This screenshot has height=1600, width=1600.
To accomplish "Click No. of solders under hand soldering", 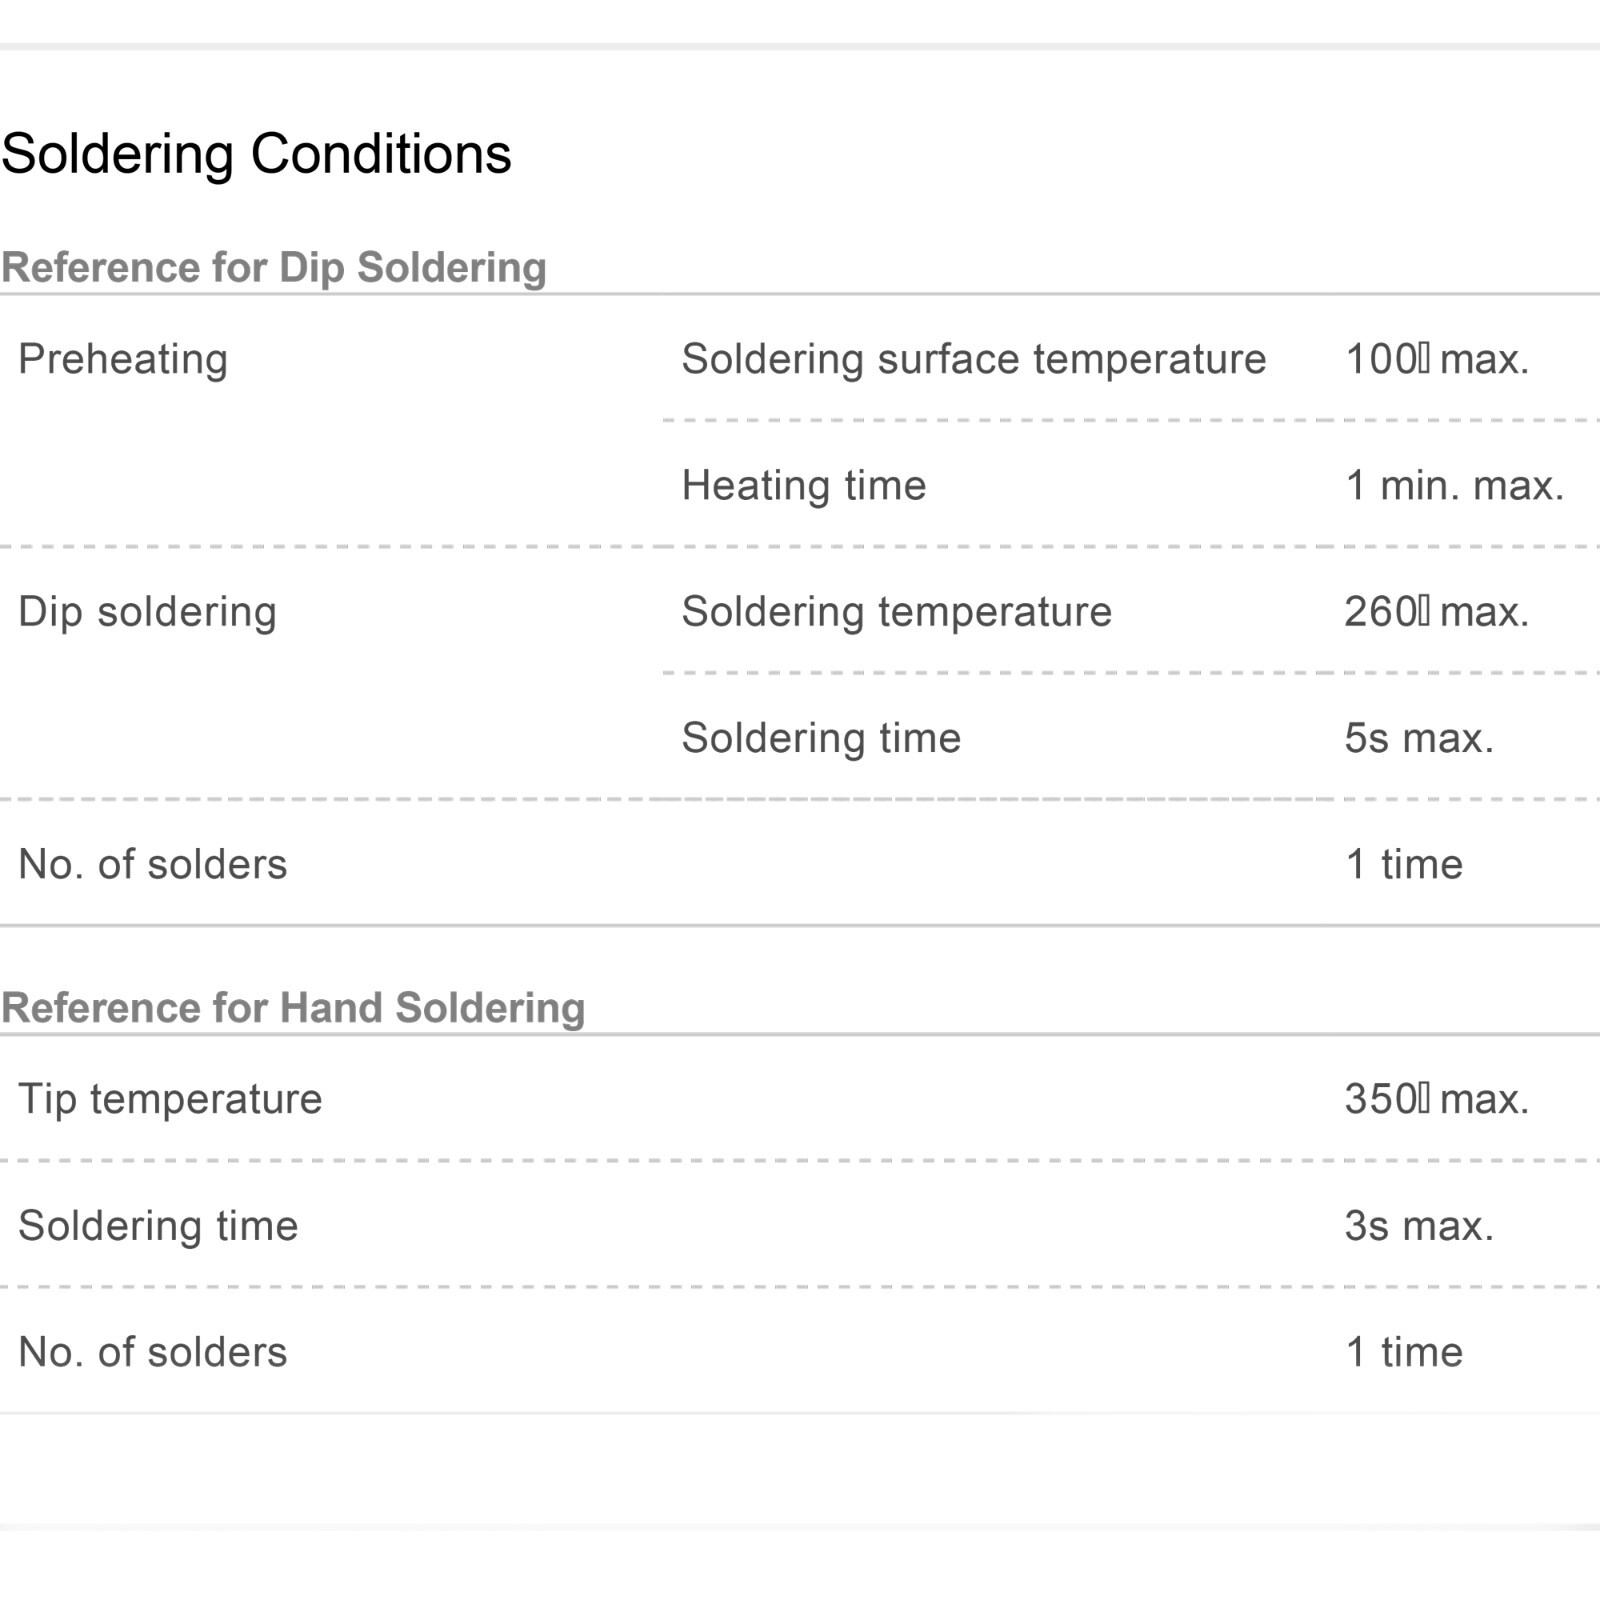I will pos(153,1352).
